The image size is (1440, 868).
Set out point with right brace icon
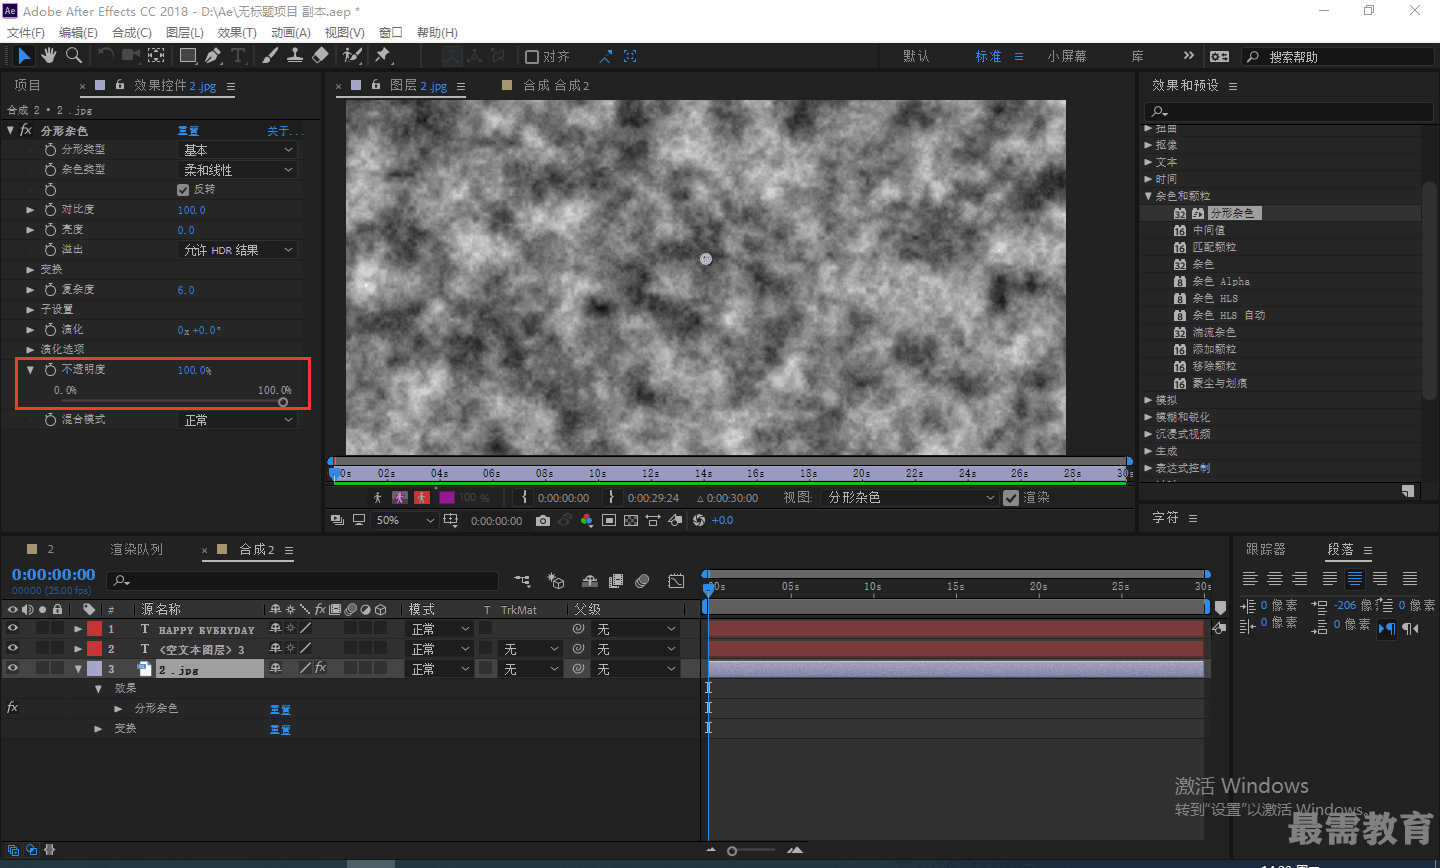tap(611, 497)
